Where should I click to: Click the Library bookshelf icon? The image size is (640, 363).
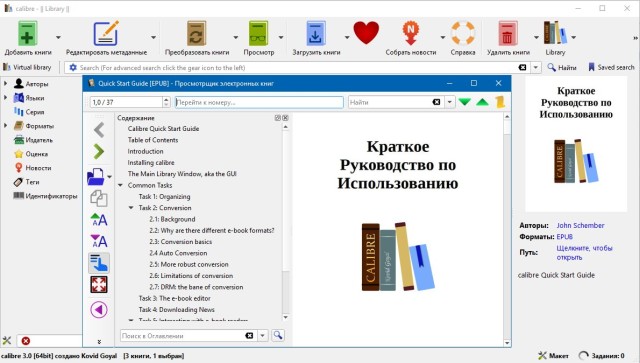click(555, 33)
